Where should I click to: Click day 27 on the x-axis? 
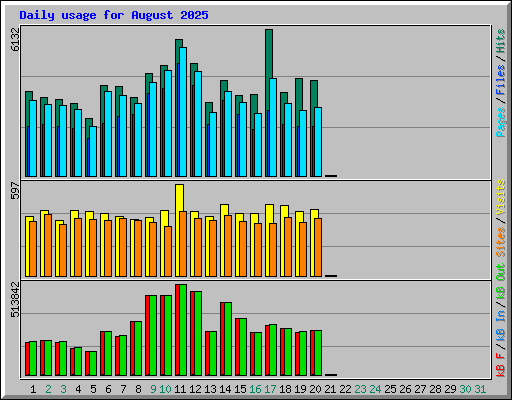click(x=420, y=389)
